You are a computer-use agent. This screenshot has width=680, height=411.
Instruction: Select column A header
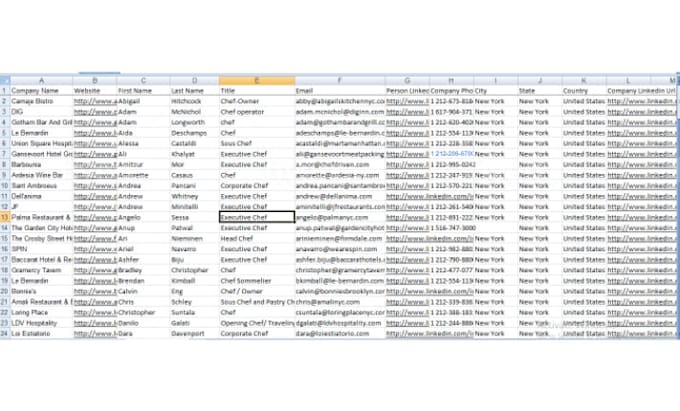click(42, 81)
